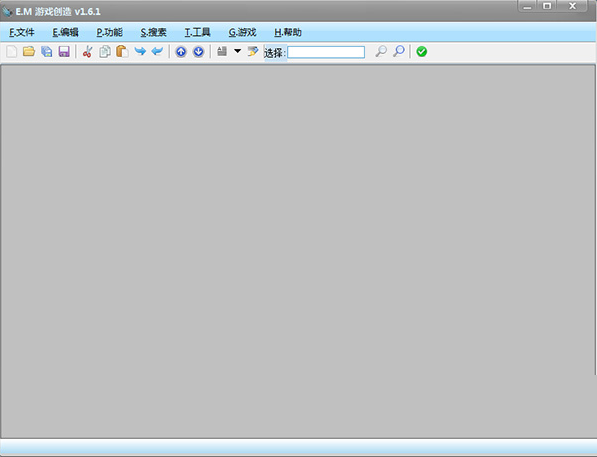
Task: Open the G.游戏 menu
Action: point(242,32)
